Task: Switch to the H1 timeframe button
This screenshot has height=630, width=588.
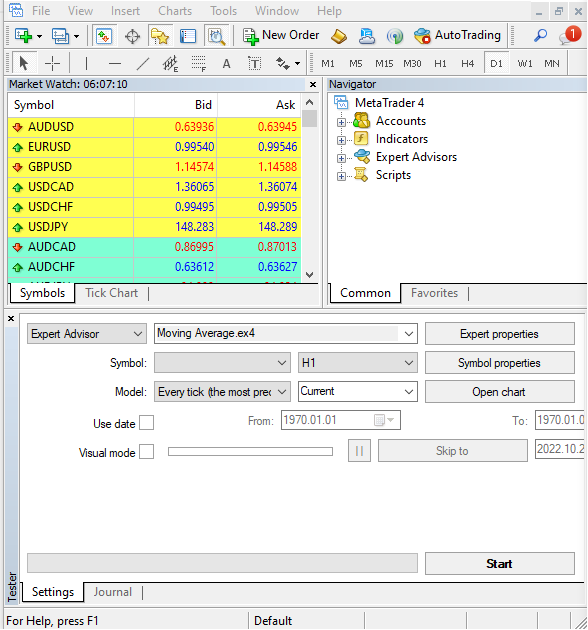Action: pos(440,63)
